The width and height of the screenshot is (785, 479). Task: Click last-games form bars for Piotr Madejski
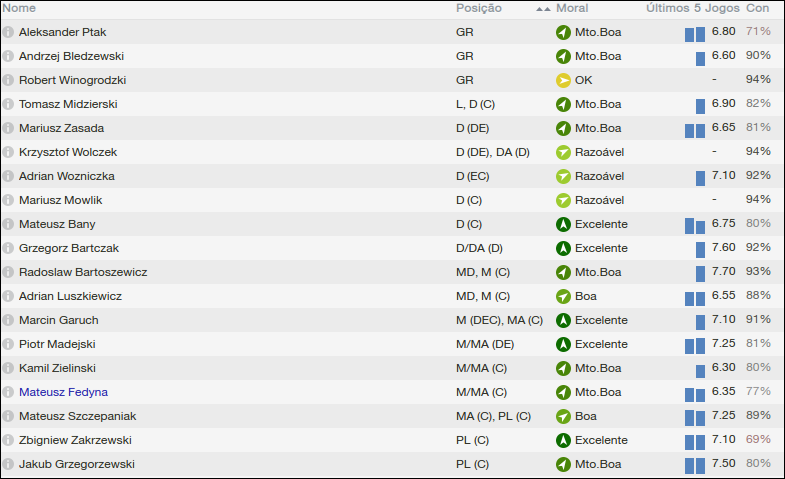pos(695,345)
